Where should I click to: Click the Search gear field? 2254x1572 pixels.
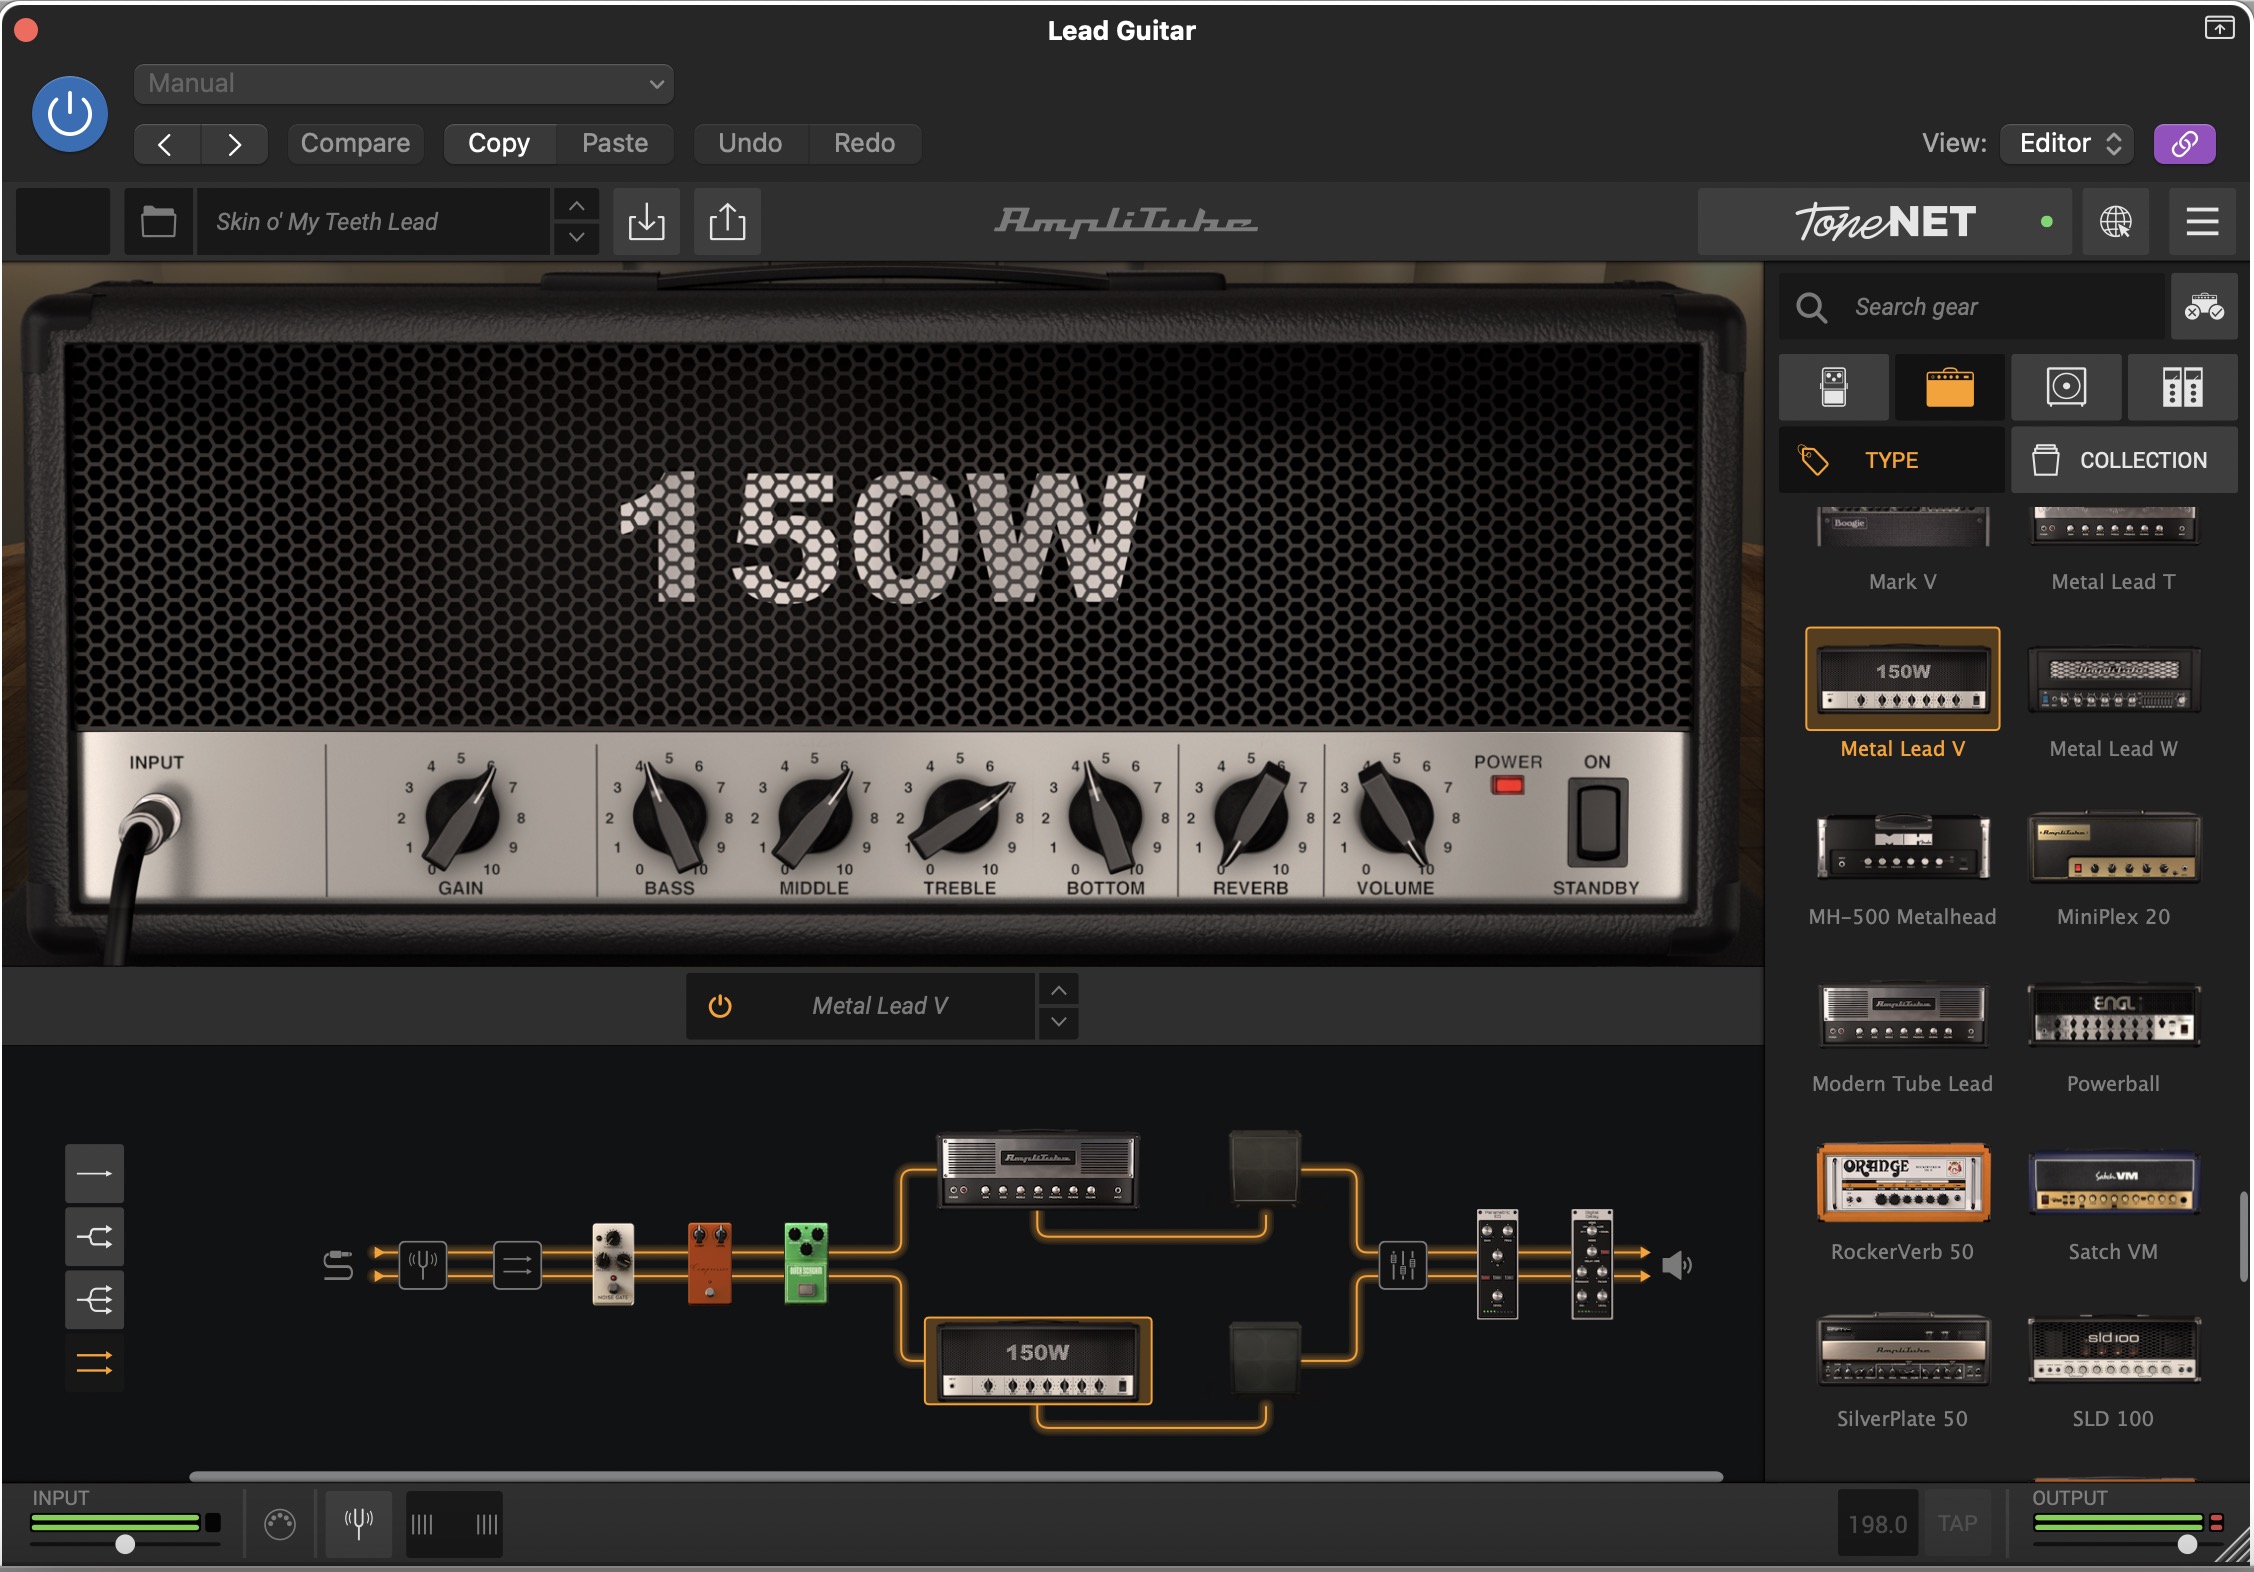click(x=1970, y=307)
